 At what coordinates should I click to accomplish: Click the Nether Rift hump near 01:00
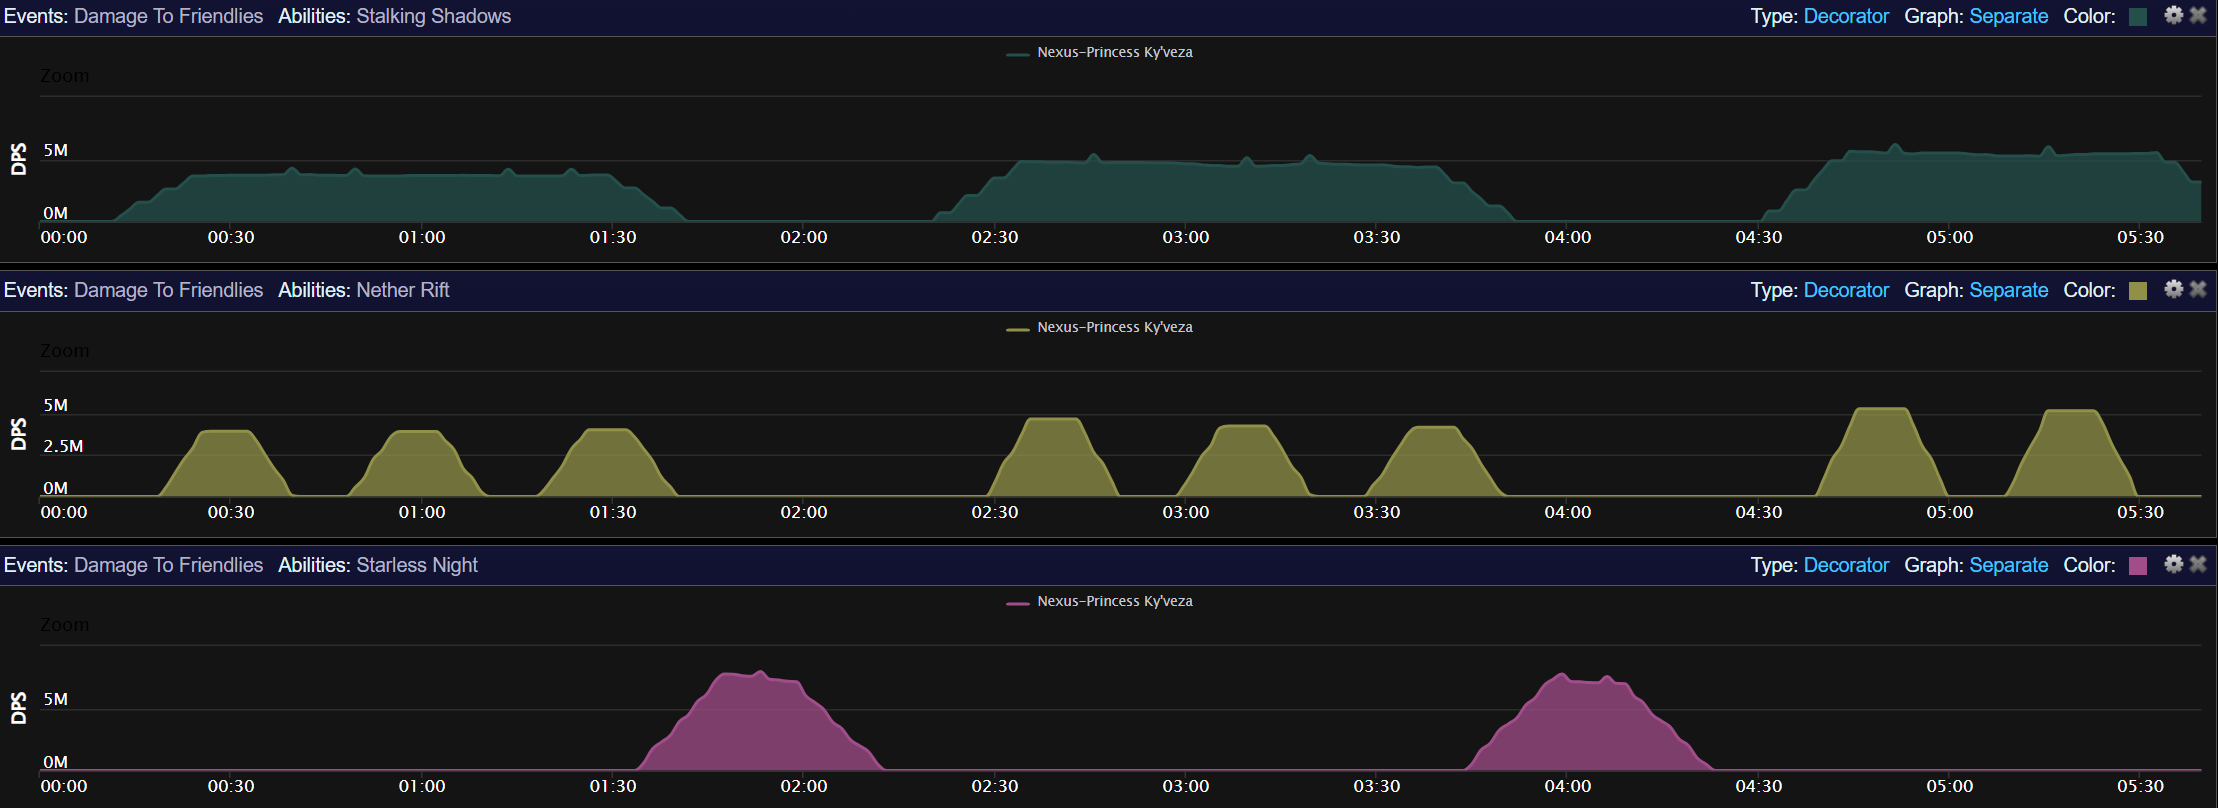(417, 465)
